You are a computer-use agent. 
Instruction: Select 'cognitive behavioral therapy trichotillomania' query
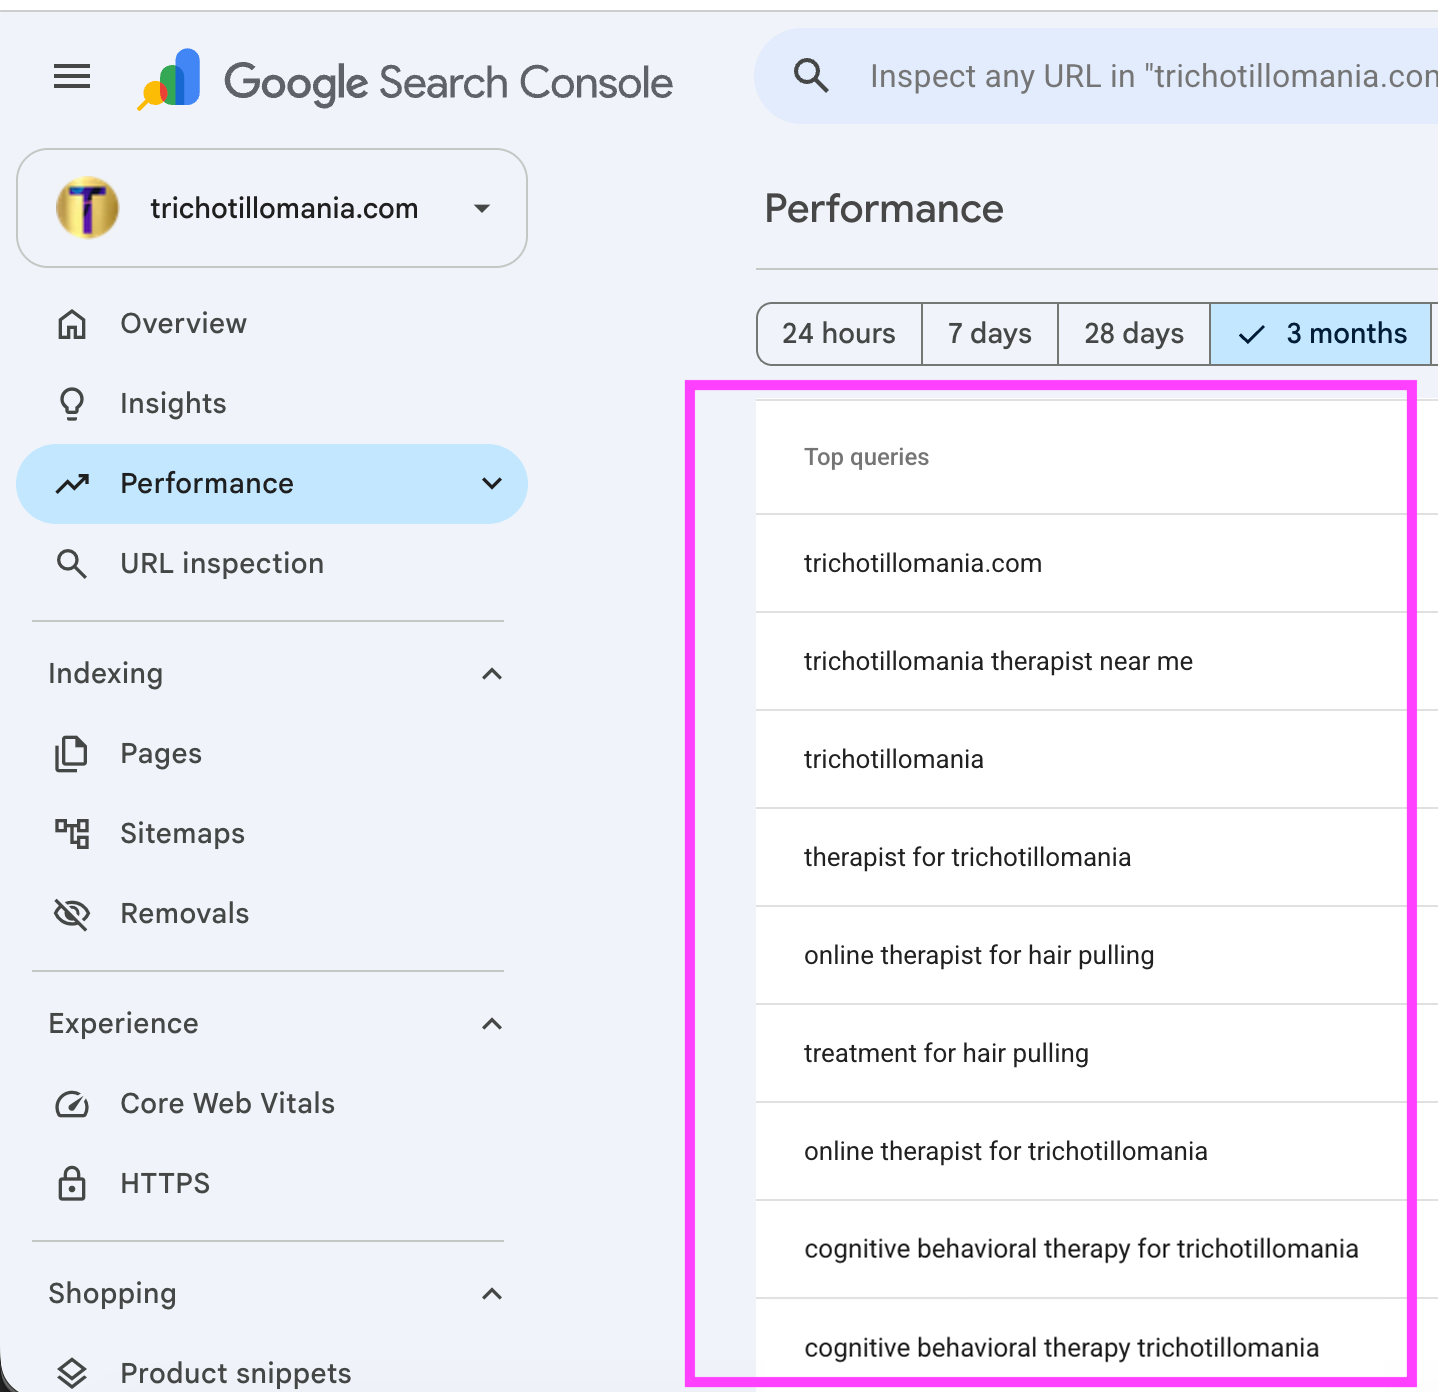tap(1062, 1348)
